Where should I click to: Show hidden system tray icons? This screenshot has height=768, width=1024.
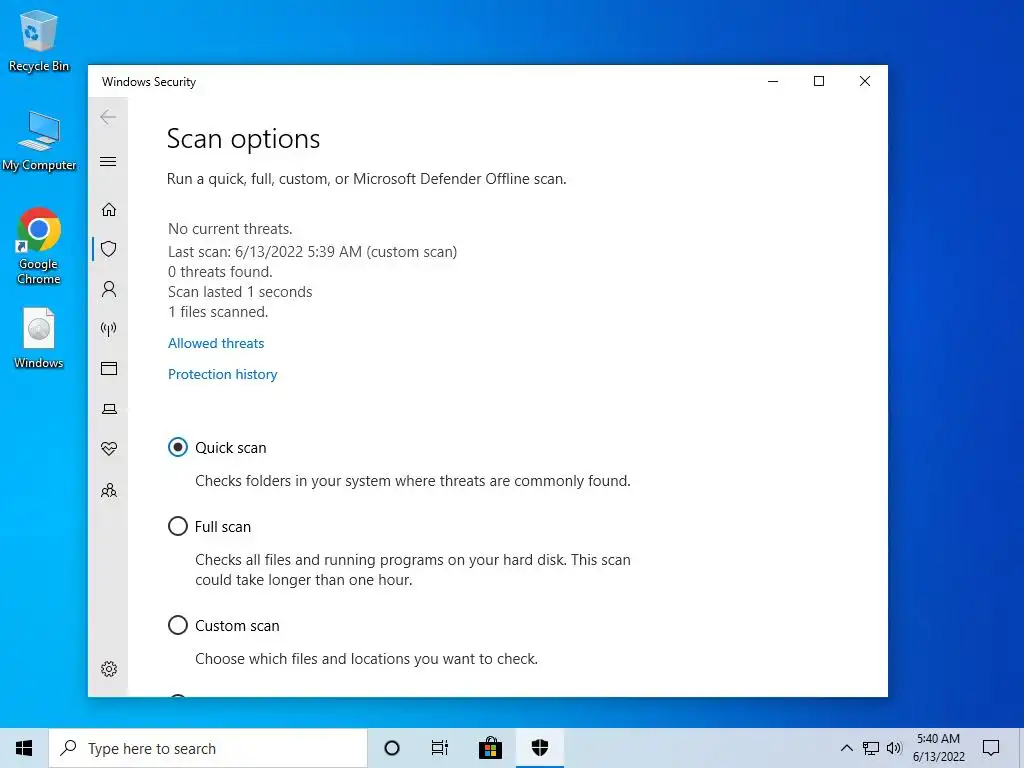click(846, 748)
